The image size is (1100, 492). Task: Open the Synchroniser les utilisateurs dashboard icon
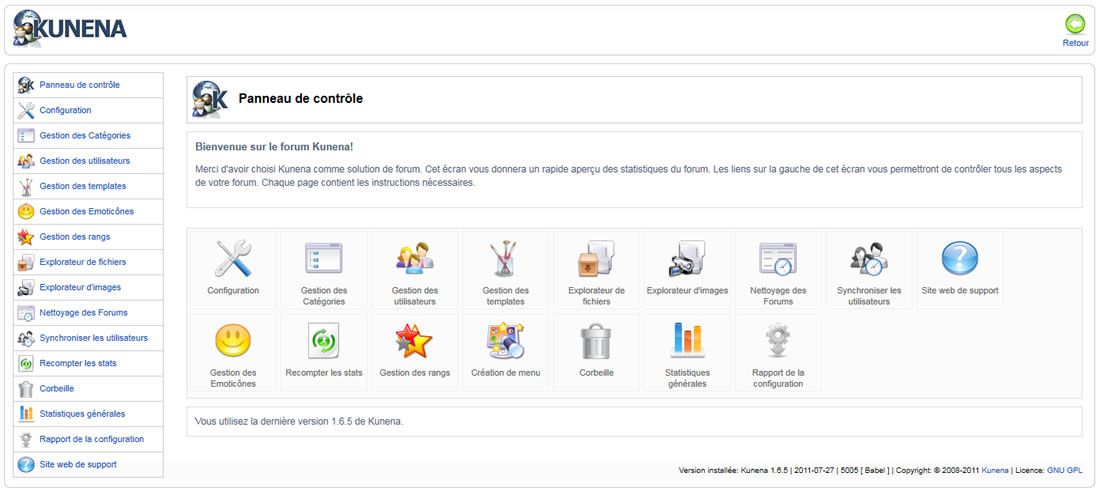click(x=868, y=258)
